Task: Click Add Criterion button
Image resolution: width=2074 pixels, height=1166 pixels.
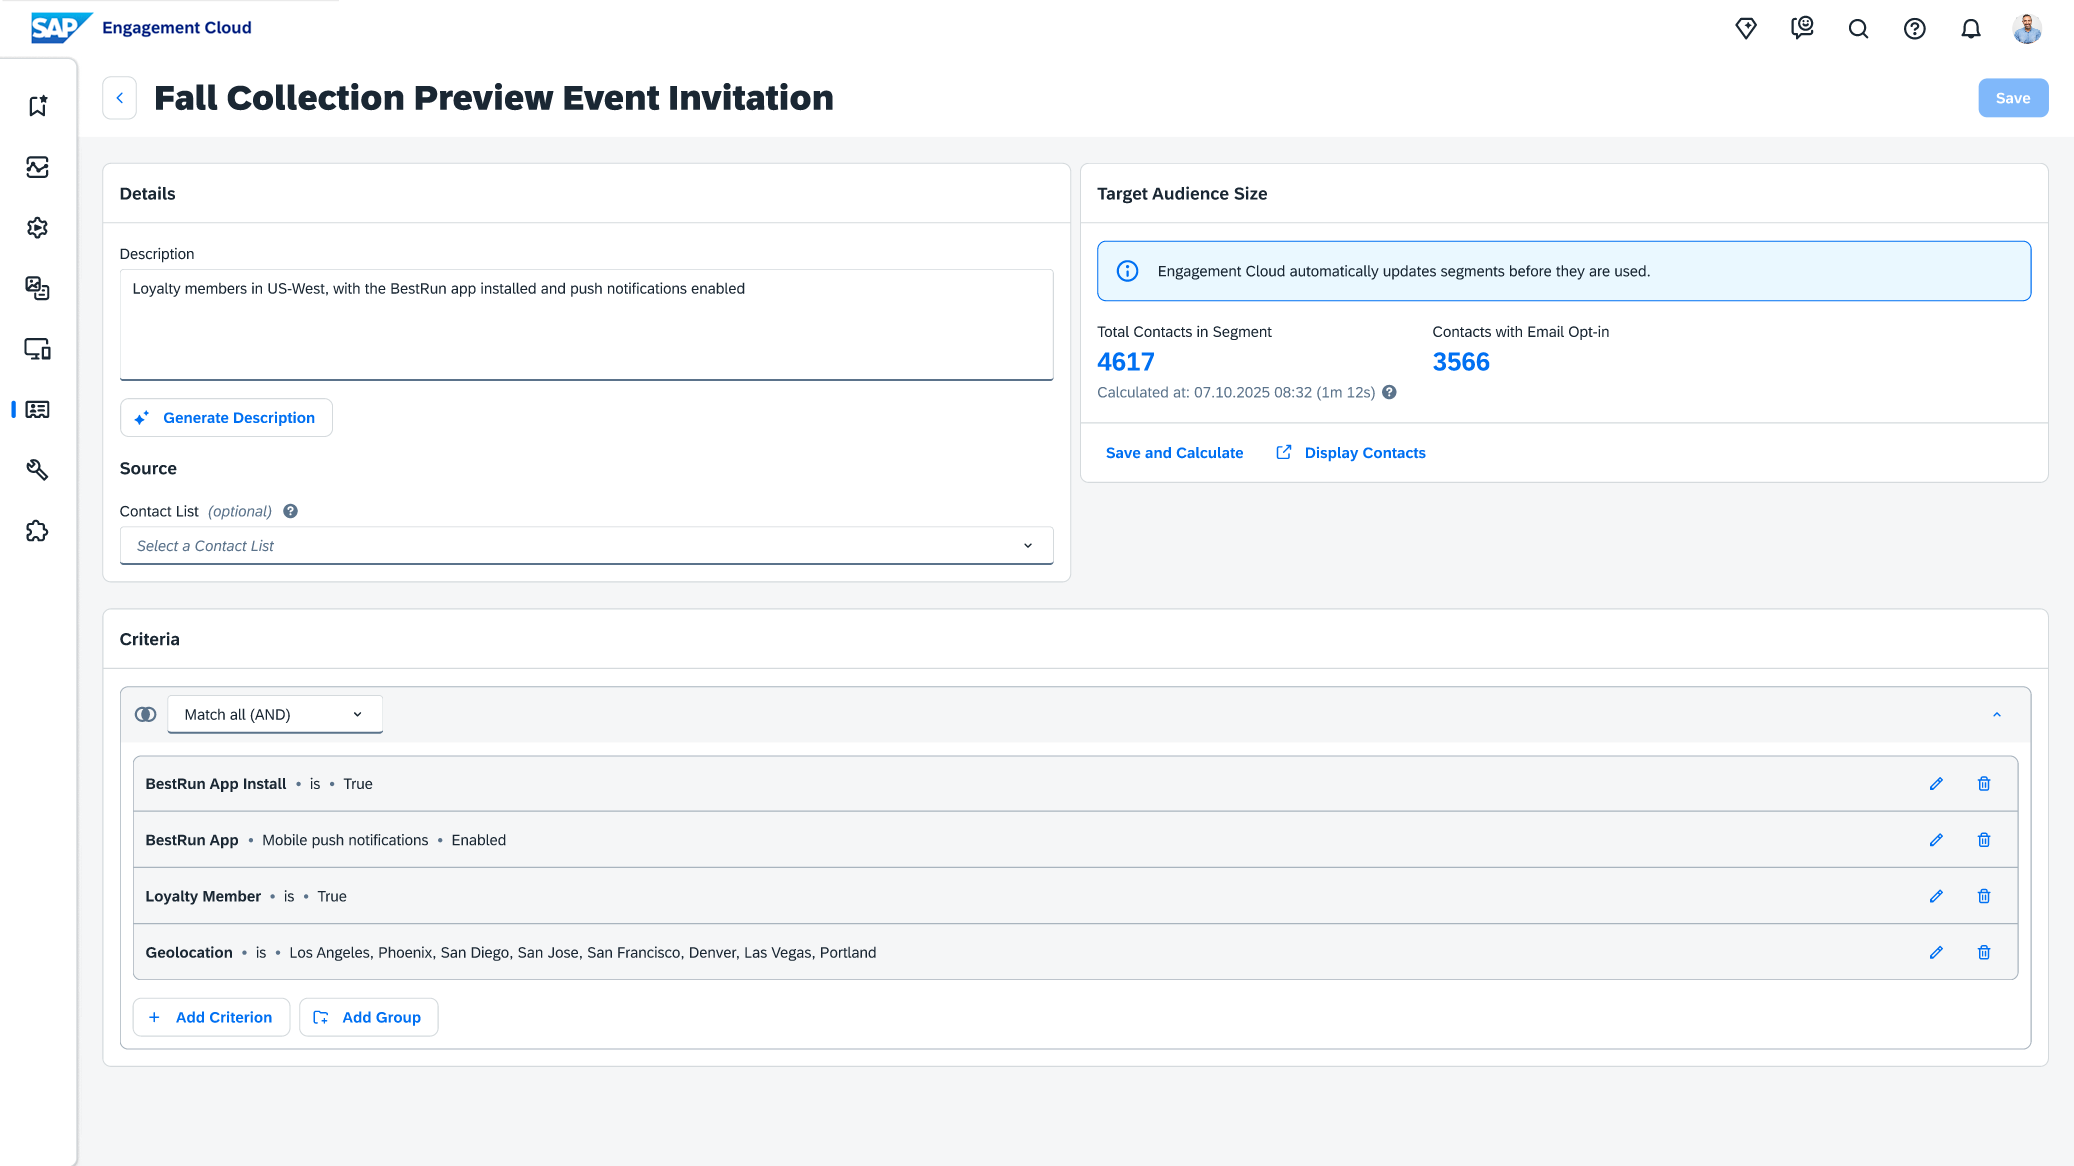Action: pyautogui.click(x=211, y=1017)
